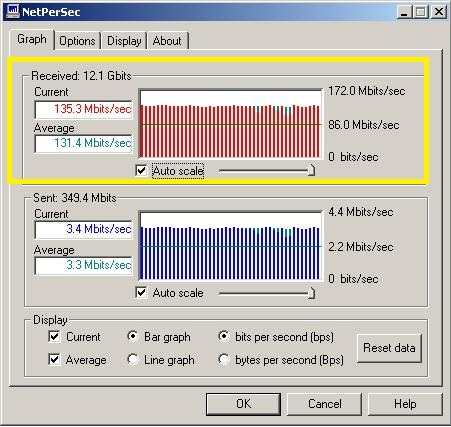Image resolution: width=451 pixels, height=427 pixels.
Task: Click the 86.0 Mbits/sec scale label
Action: point(364,125)
